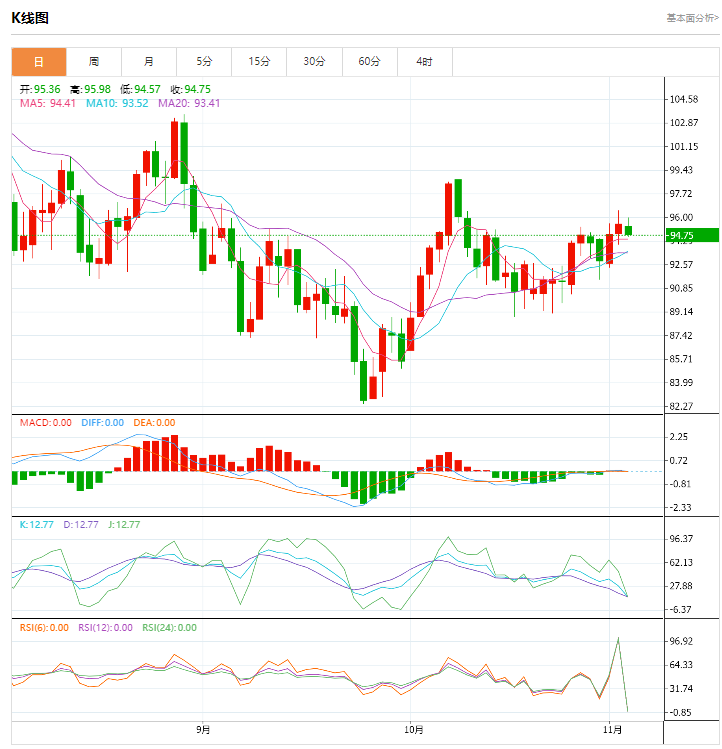Click the D:12.77 KDJ label
Screen dimensions: 722x749
pyautogui.click(x=81, y=524)
